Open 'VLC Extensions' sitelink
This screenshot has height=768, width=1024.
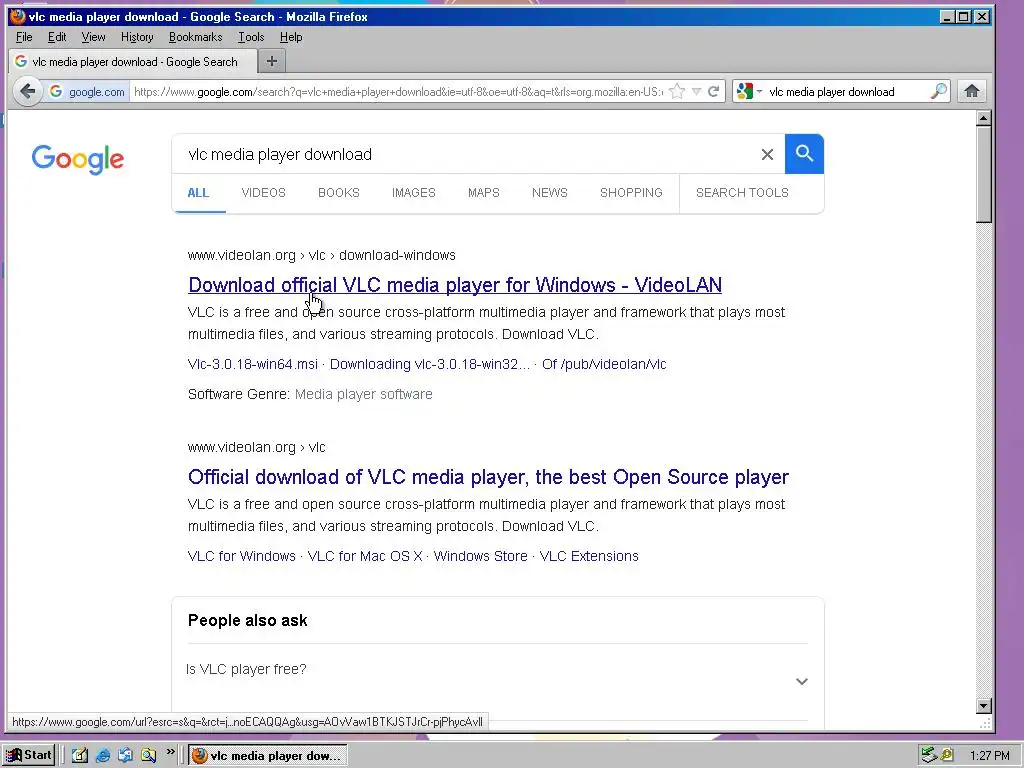(589, 556)
